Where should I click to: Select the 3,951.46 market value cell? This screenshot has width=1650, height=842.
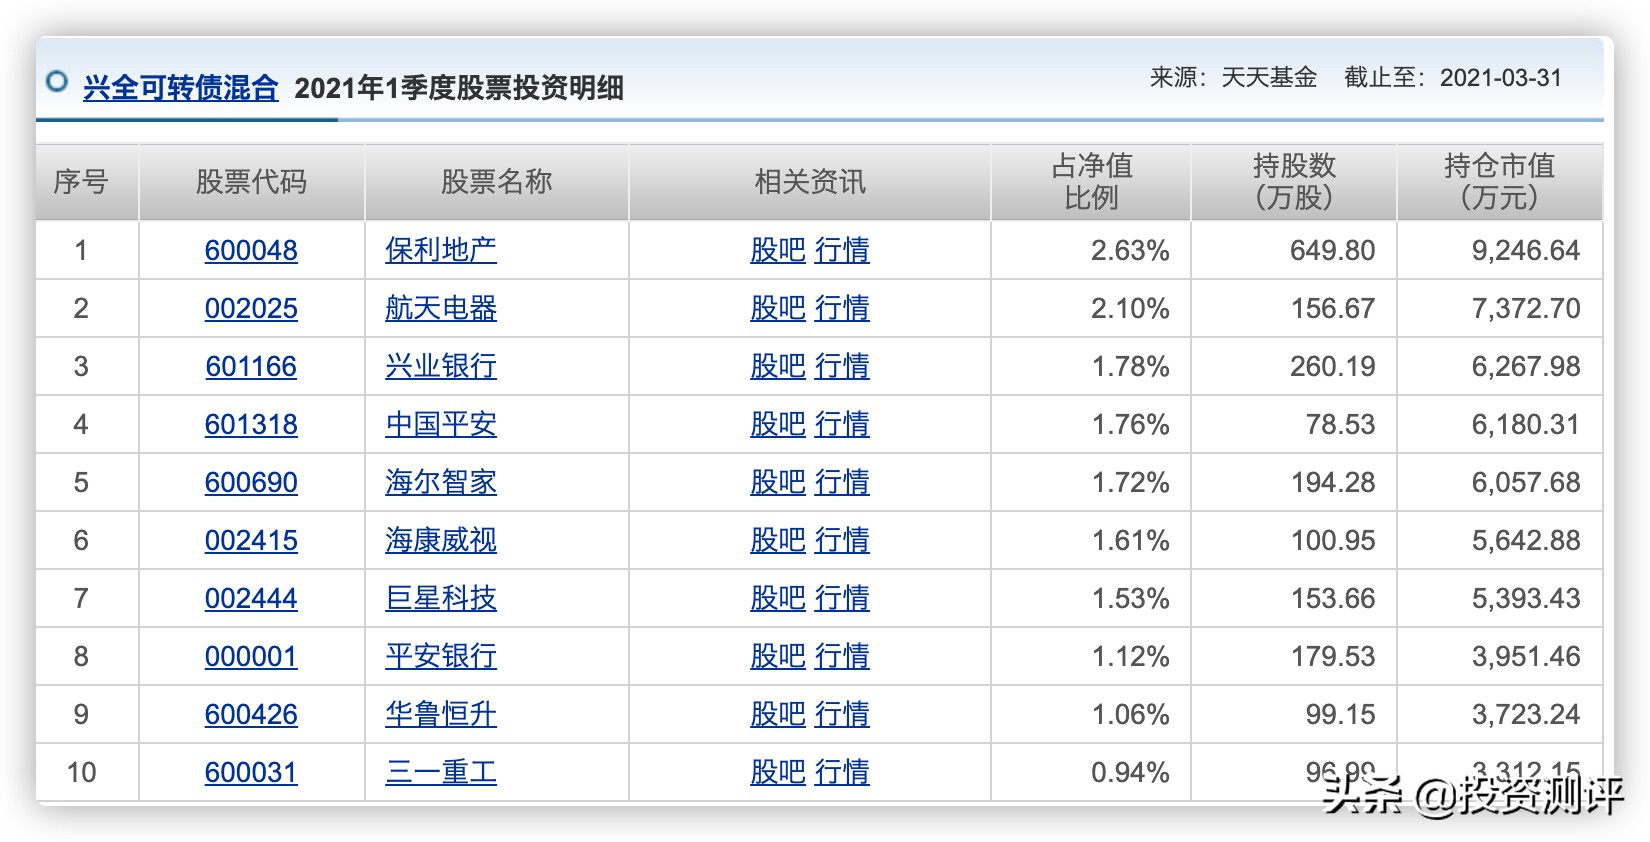point(1500,656)
